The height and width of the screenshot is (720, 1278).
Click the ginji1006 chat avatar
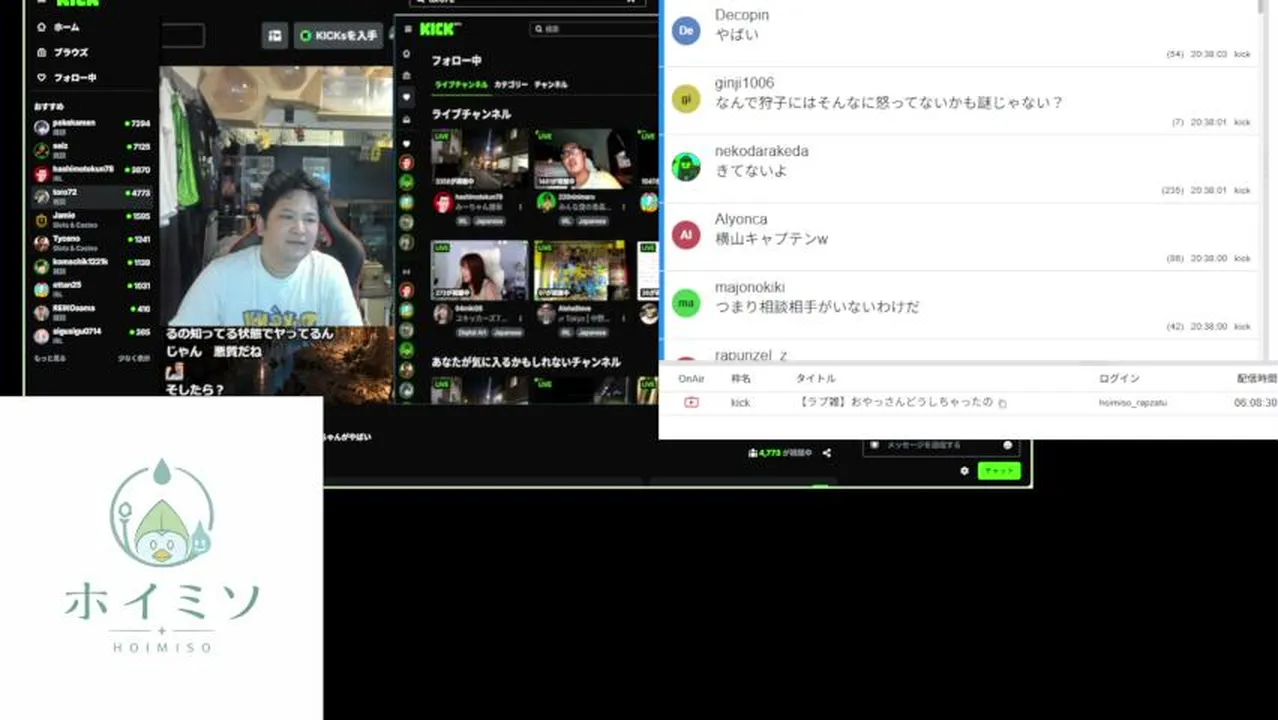(x=686, y=99)
